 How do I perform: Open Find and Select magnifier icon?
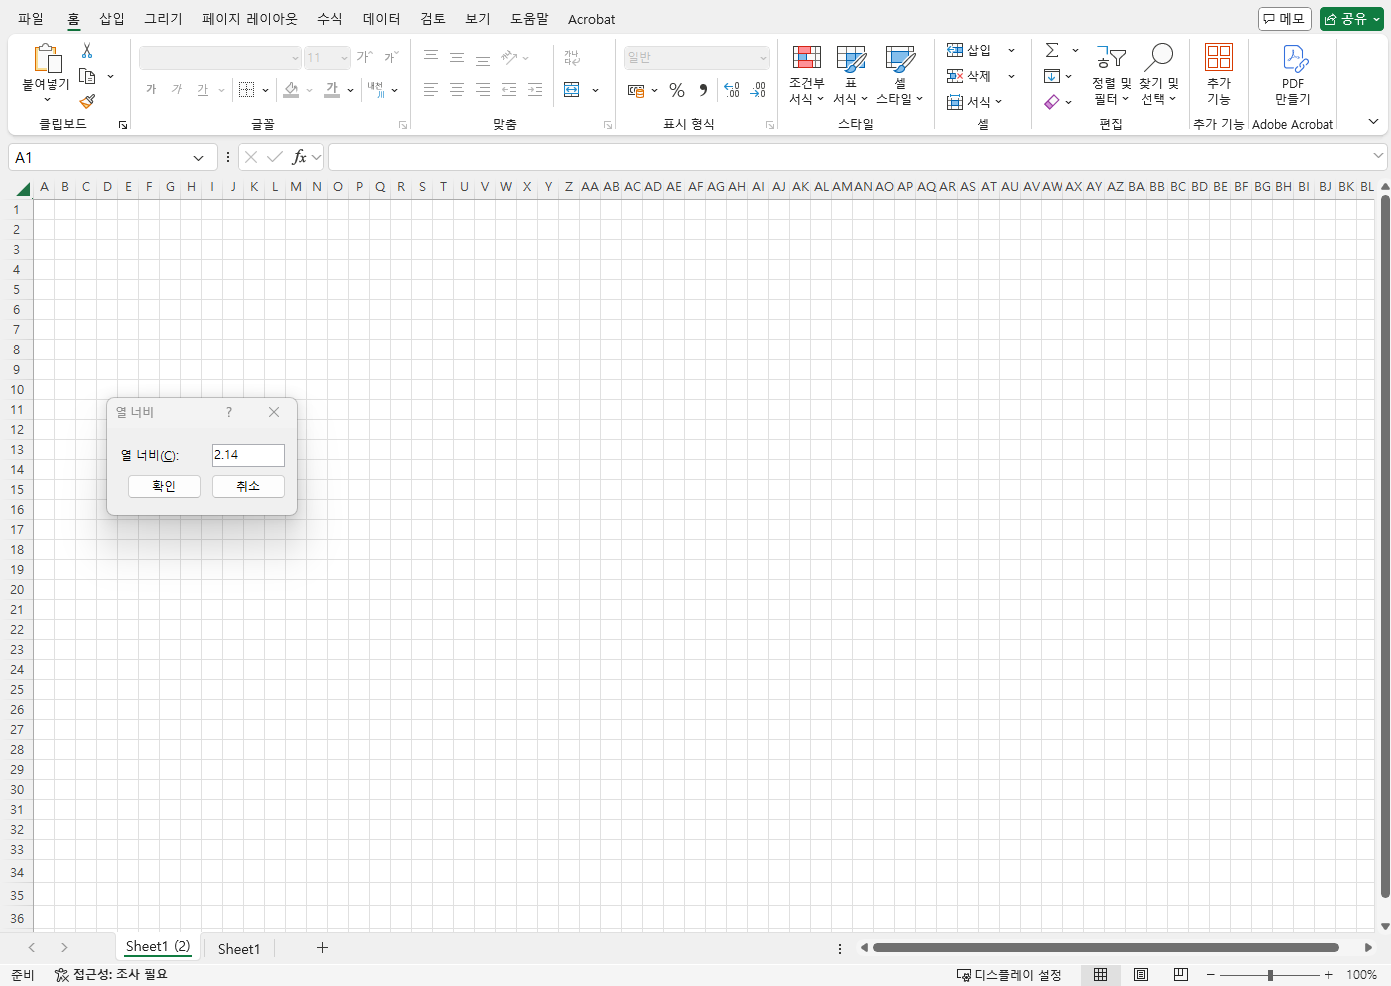(x=1159, y=57)
